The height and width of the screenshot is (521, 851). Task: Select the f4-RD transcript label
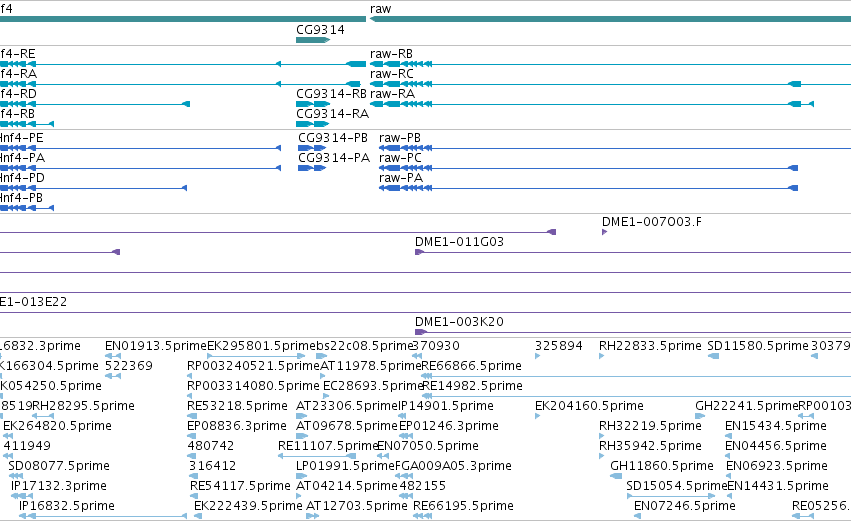click(x=18, y=94)
